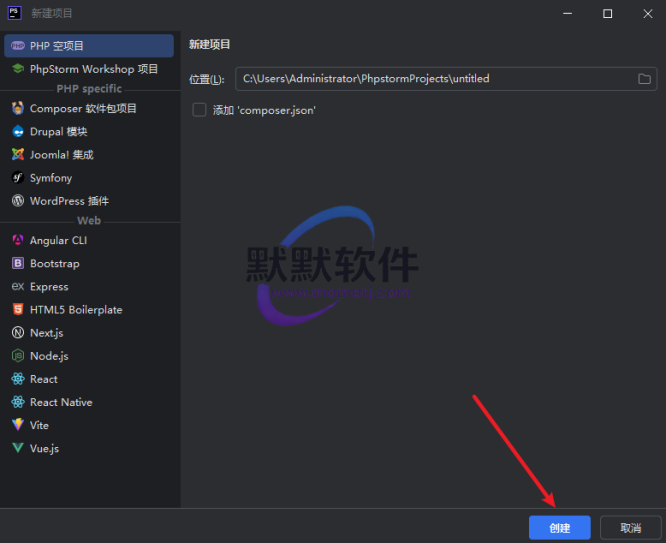Viewport: 666px width, 543px height.
Task: Click the Vue.js V icon
Action: (x=18, y=448)
